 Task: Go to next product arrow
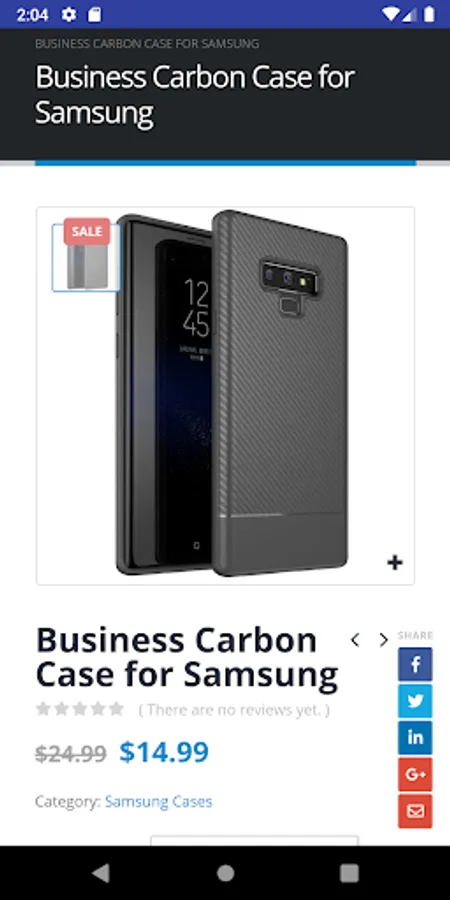pos(383,640)
